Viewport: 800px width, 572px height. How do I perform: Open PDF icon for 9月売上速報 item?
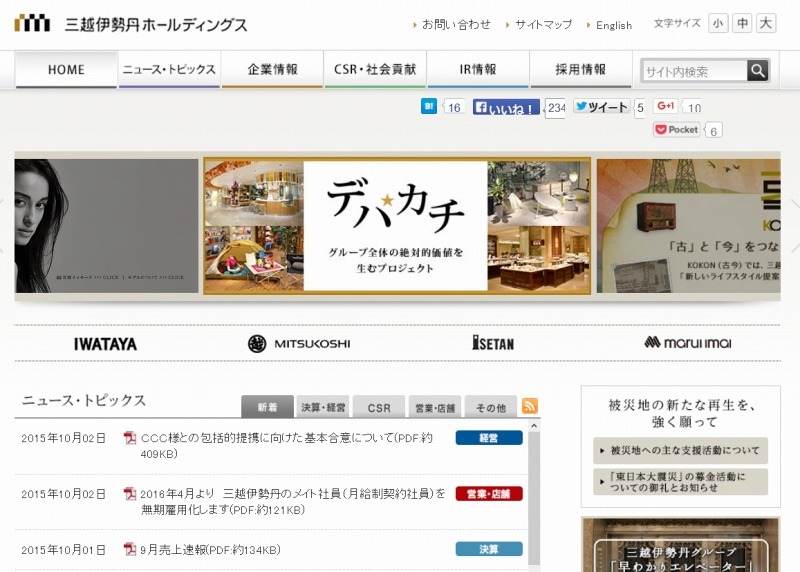point(130,549)
